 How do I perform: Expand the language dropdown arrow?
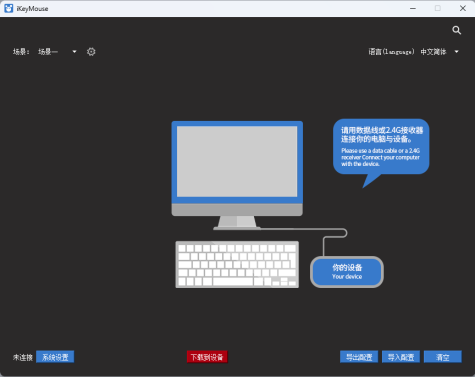pyautogui.click(x=457, y=52)
